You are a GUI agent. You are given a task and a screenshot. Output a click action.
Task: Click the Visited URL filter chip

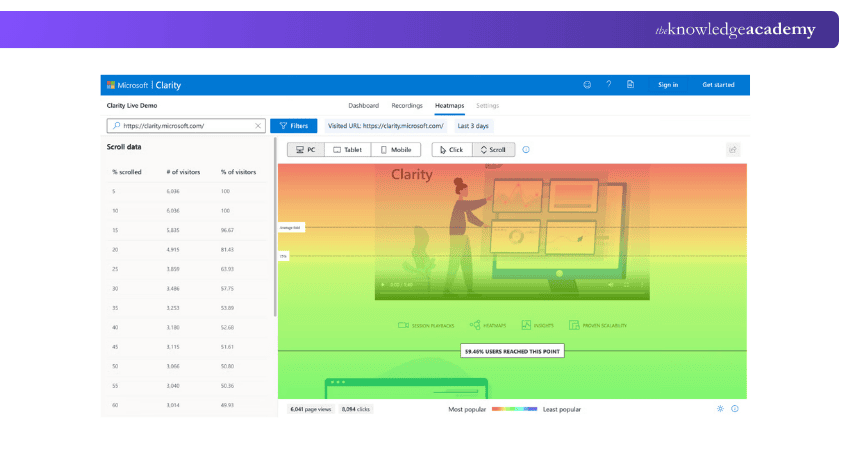pyautogui.click(x=385, y=126)
